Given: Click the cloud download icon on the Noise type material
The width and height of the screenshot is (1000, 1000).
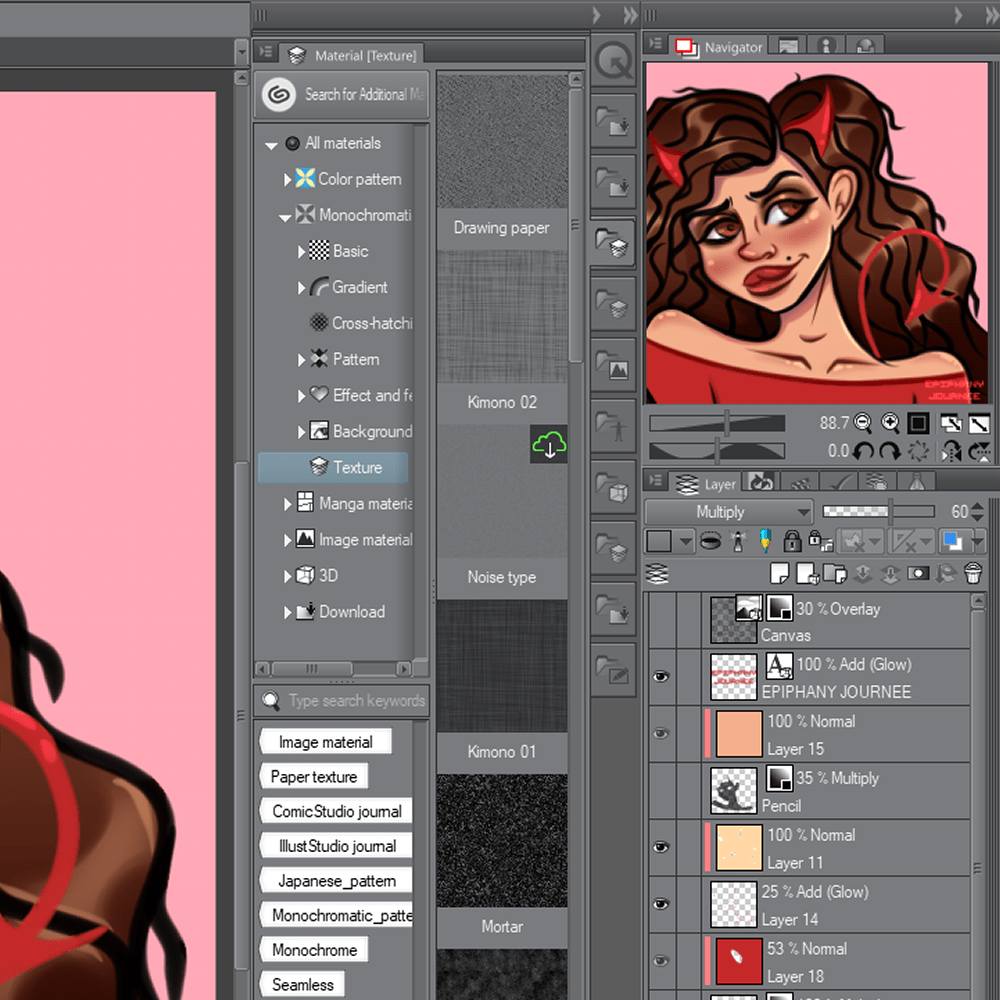Looking at the screenshot, I should [549, 444].
